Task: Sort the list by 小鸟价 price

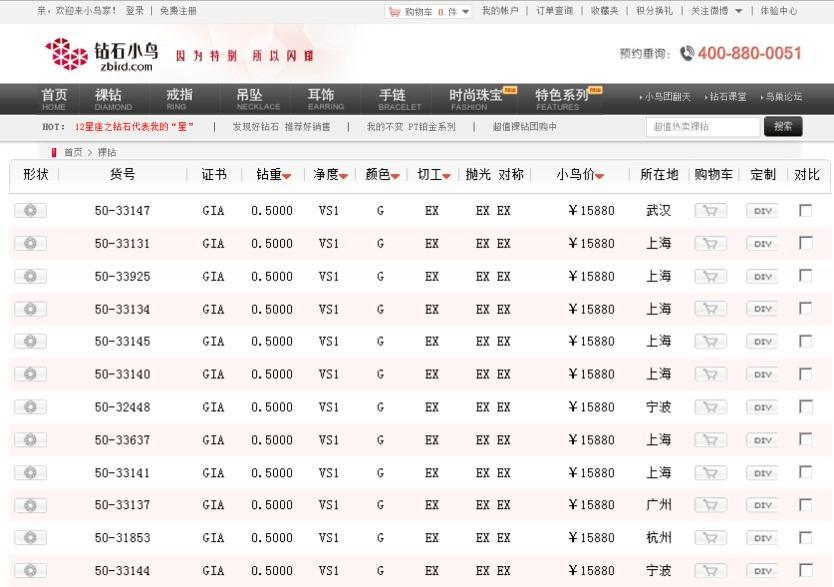Action: (599, 176)
